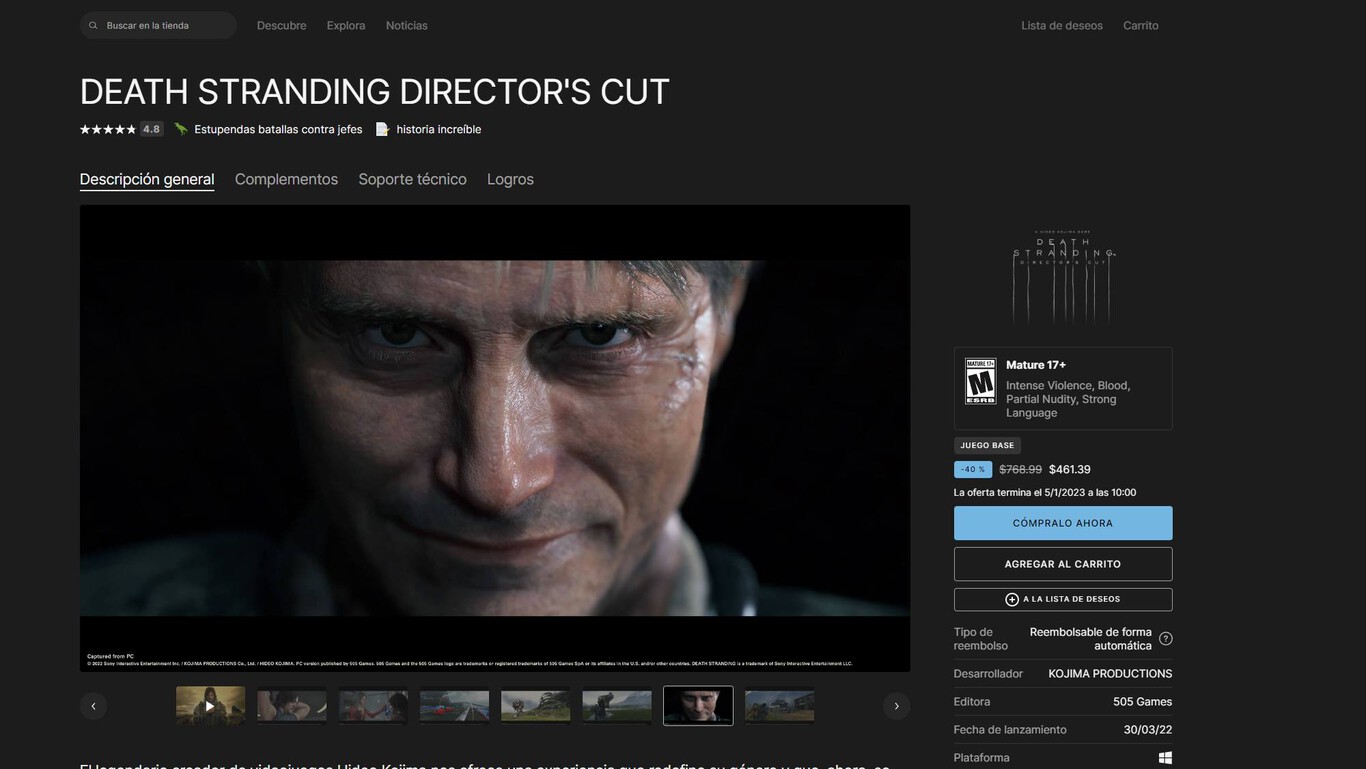Click the search magnifier icon
Image resolution: width=1366 pixels, height=769 pixels.
point(93,26)
